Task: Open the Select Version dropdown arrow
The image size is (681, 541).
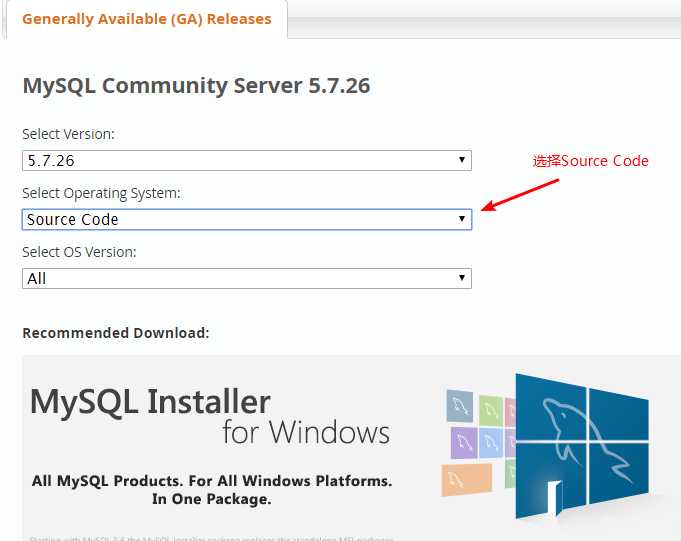Action: point(461,160)
